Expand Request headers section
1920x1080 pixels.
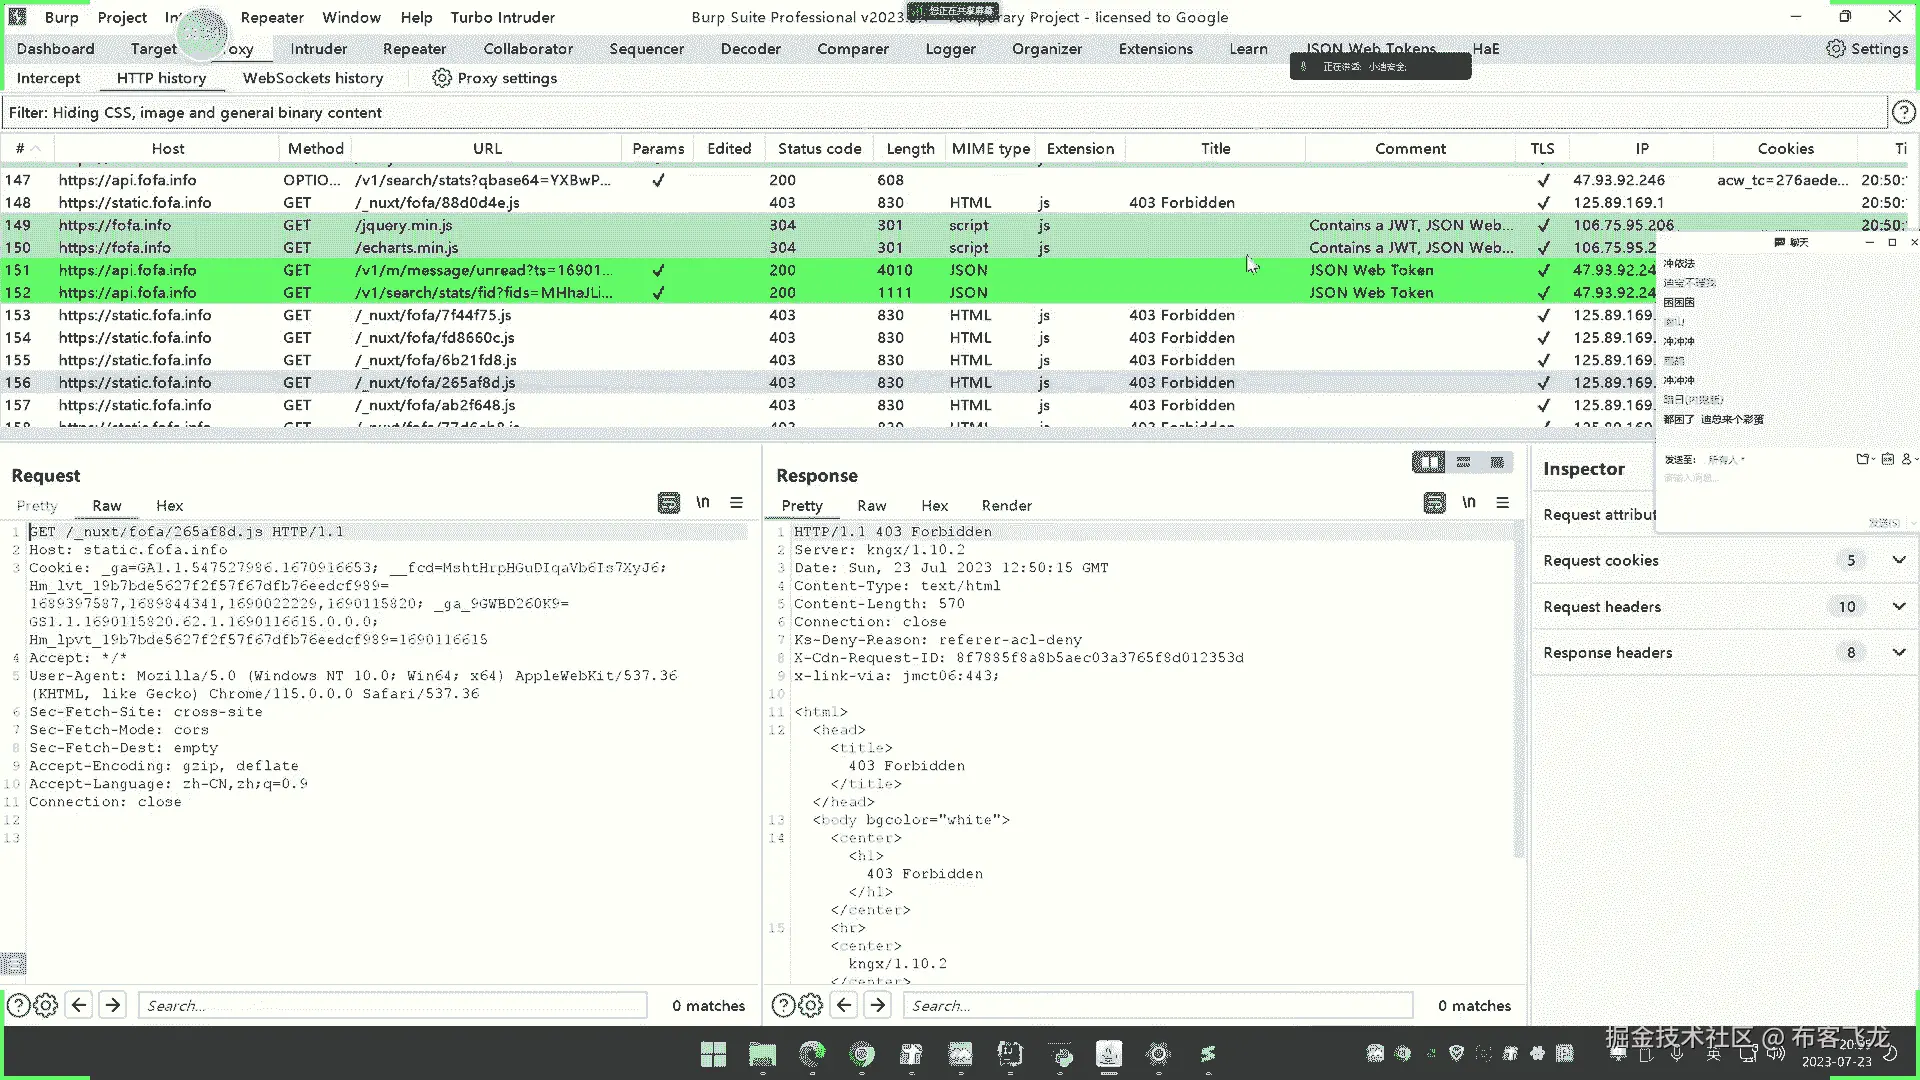1898,606
